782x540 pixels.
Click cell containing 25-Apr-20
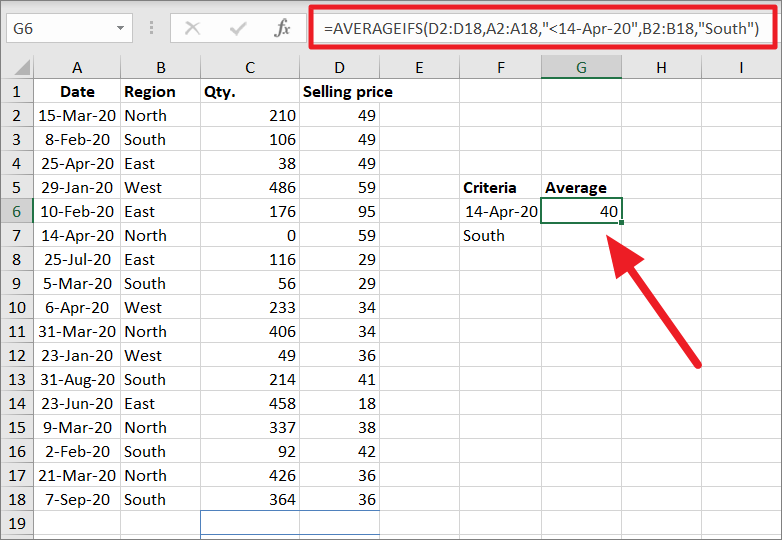(77, 164)
